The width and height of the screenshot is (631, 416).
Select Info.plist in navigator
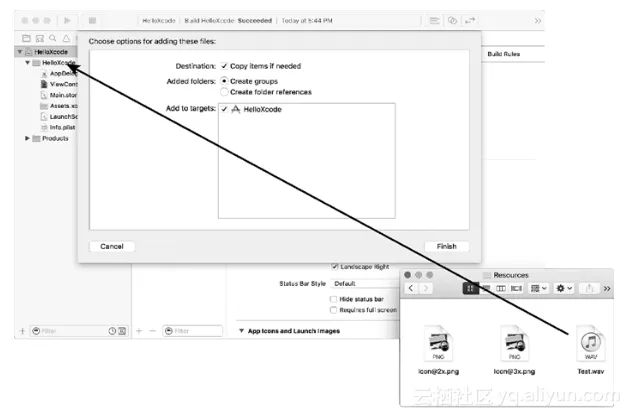58,128
